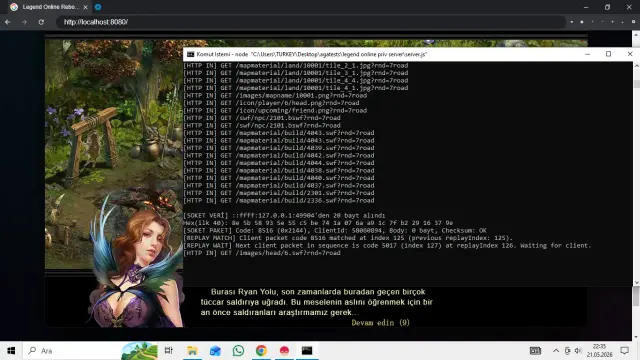Click the console line for tile_4_1.jpg

(x=296, y=88)
